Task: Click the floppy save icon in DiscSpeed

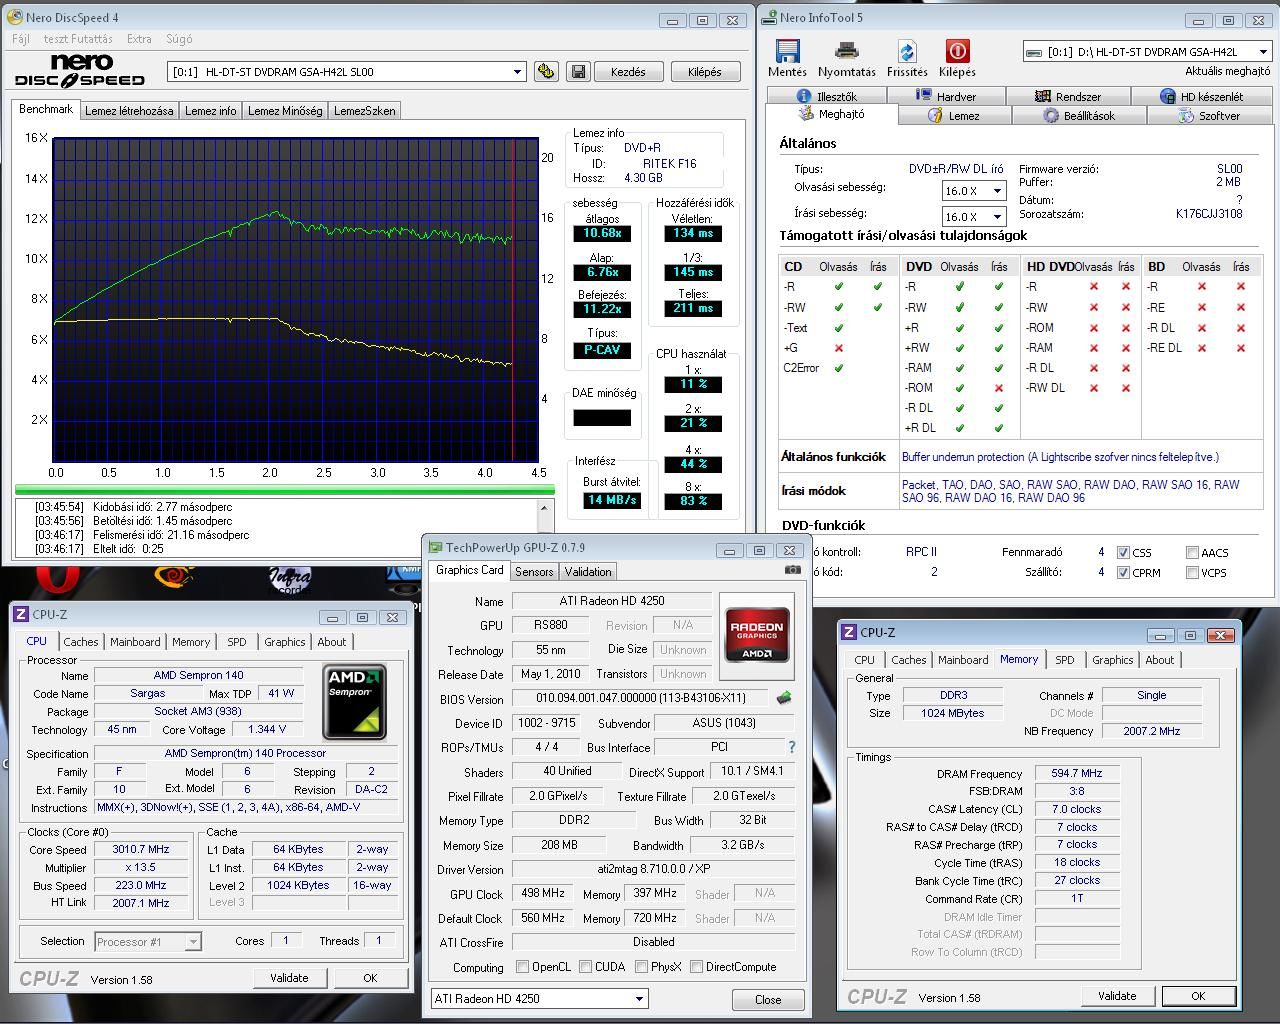Action: 578,72
